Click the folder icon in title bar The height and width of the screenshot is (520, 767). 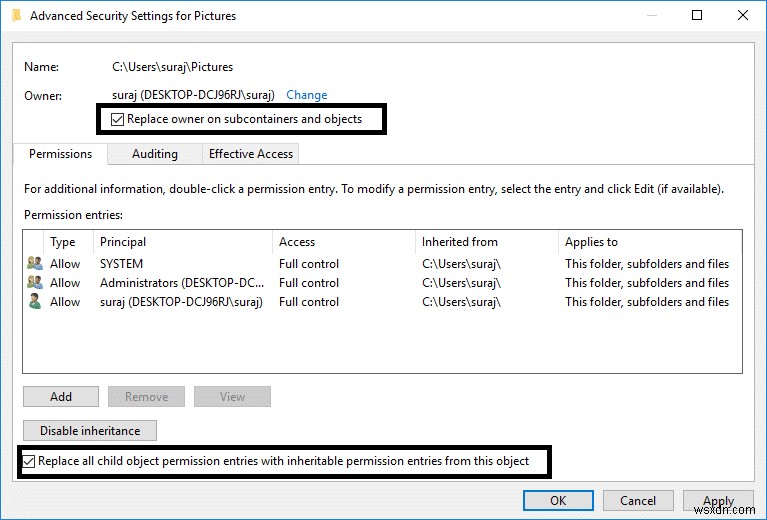[15, 16]
